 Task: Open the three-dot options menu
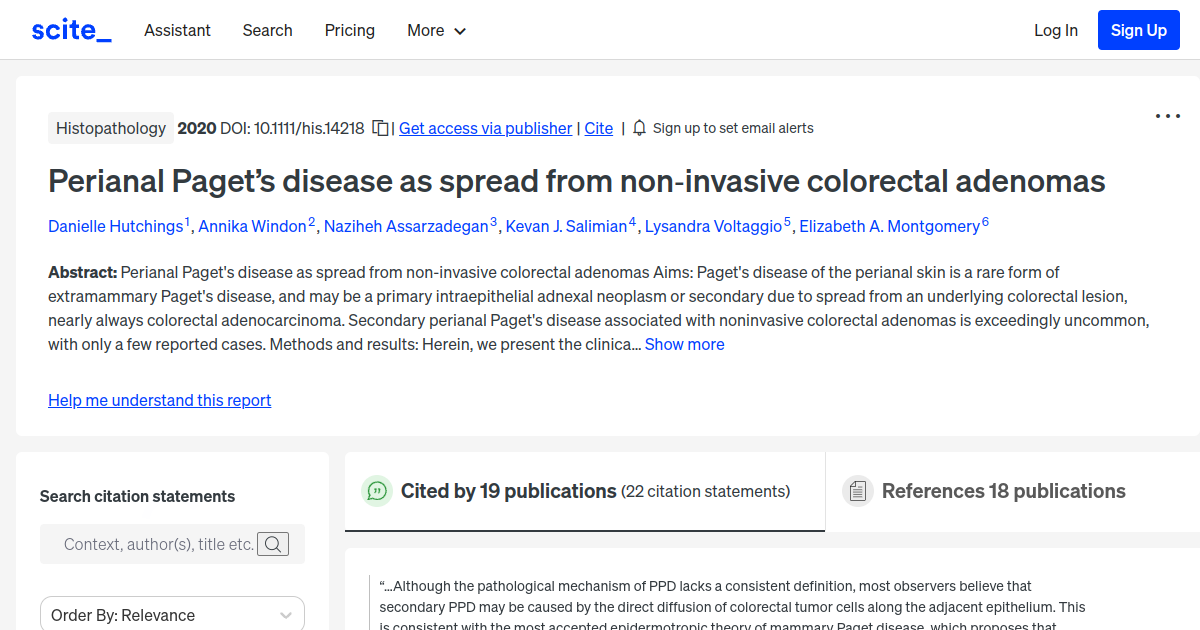point(1167,116)
